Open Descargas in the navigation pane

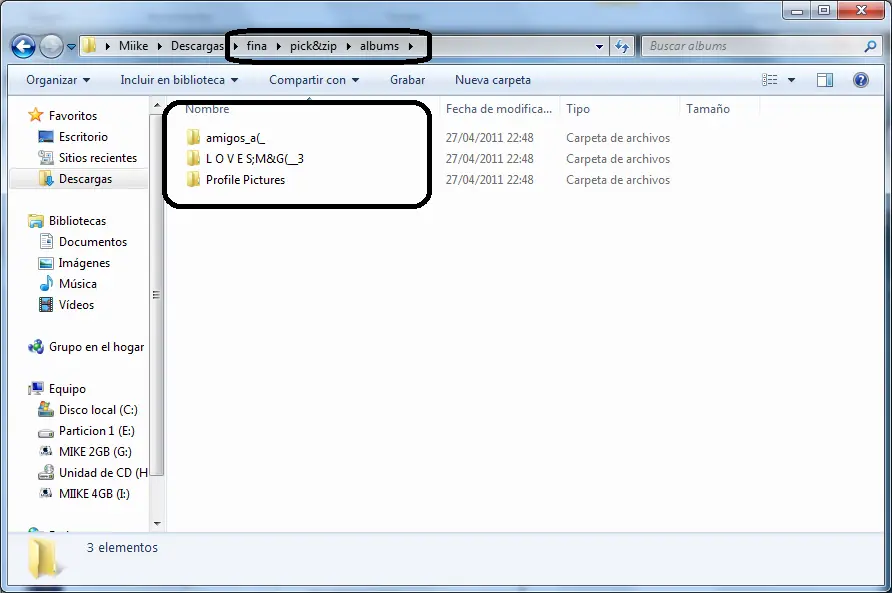(x=85, y=179)
